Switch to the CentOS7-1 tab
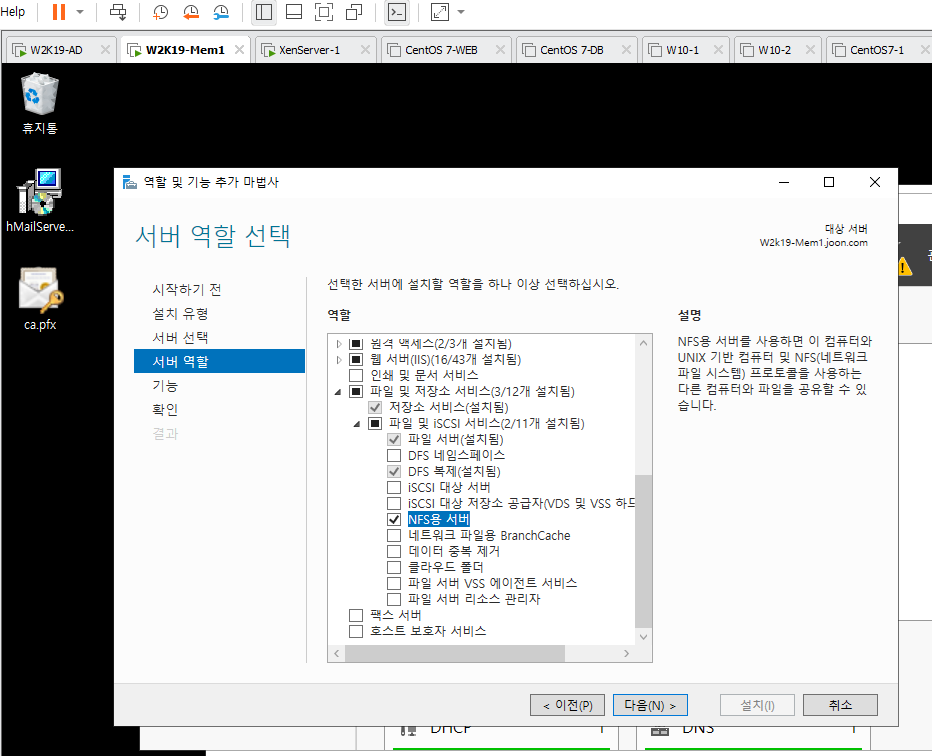 pos(877,50)
